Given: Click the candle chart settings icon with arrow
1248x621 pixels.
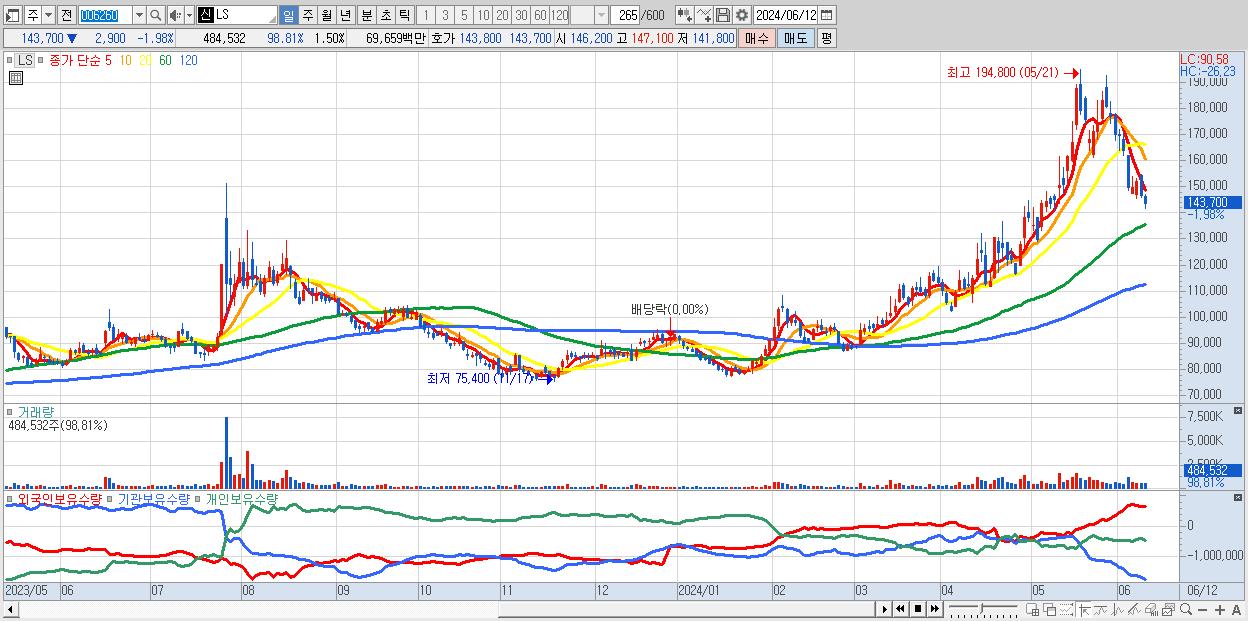Looking at the screenshot, I should 684,15.
